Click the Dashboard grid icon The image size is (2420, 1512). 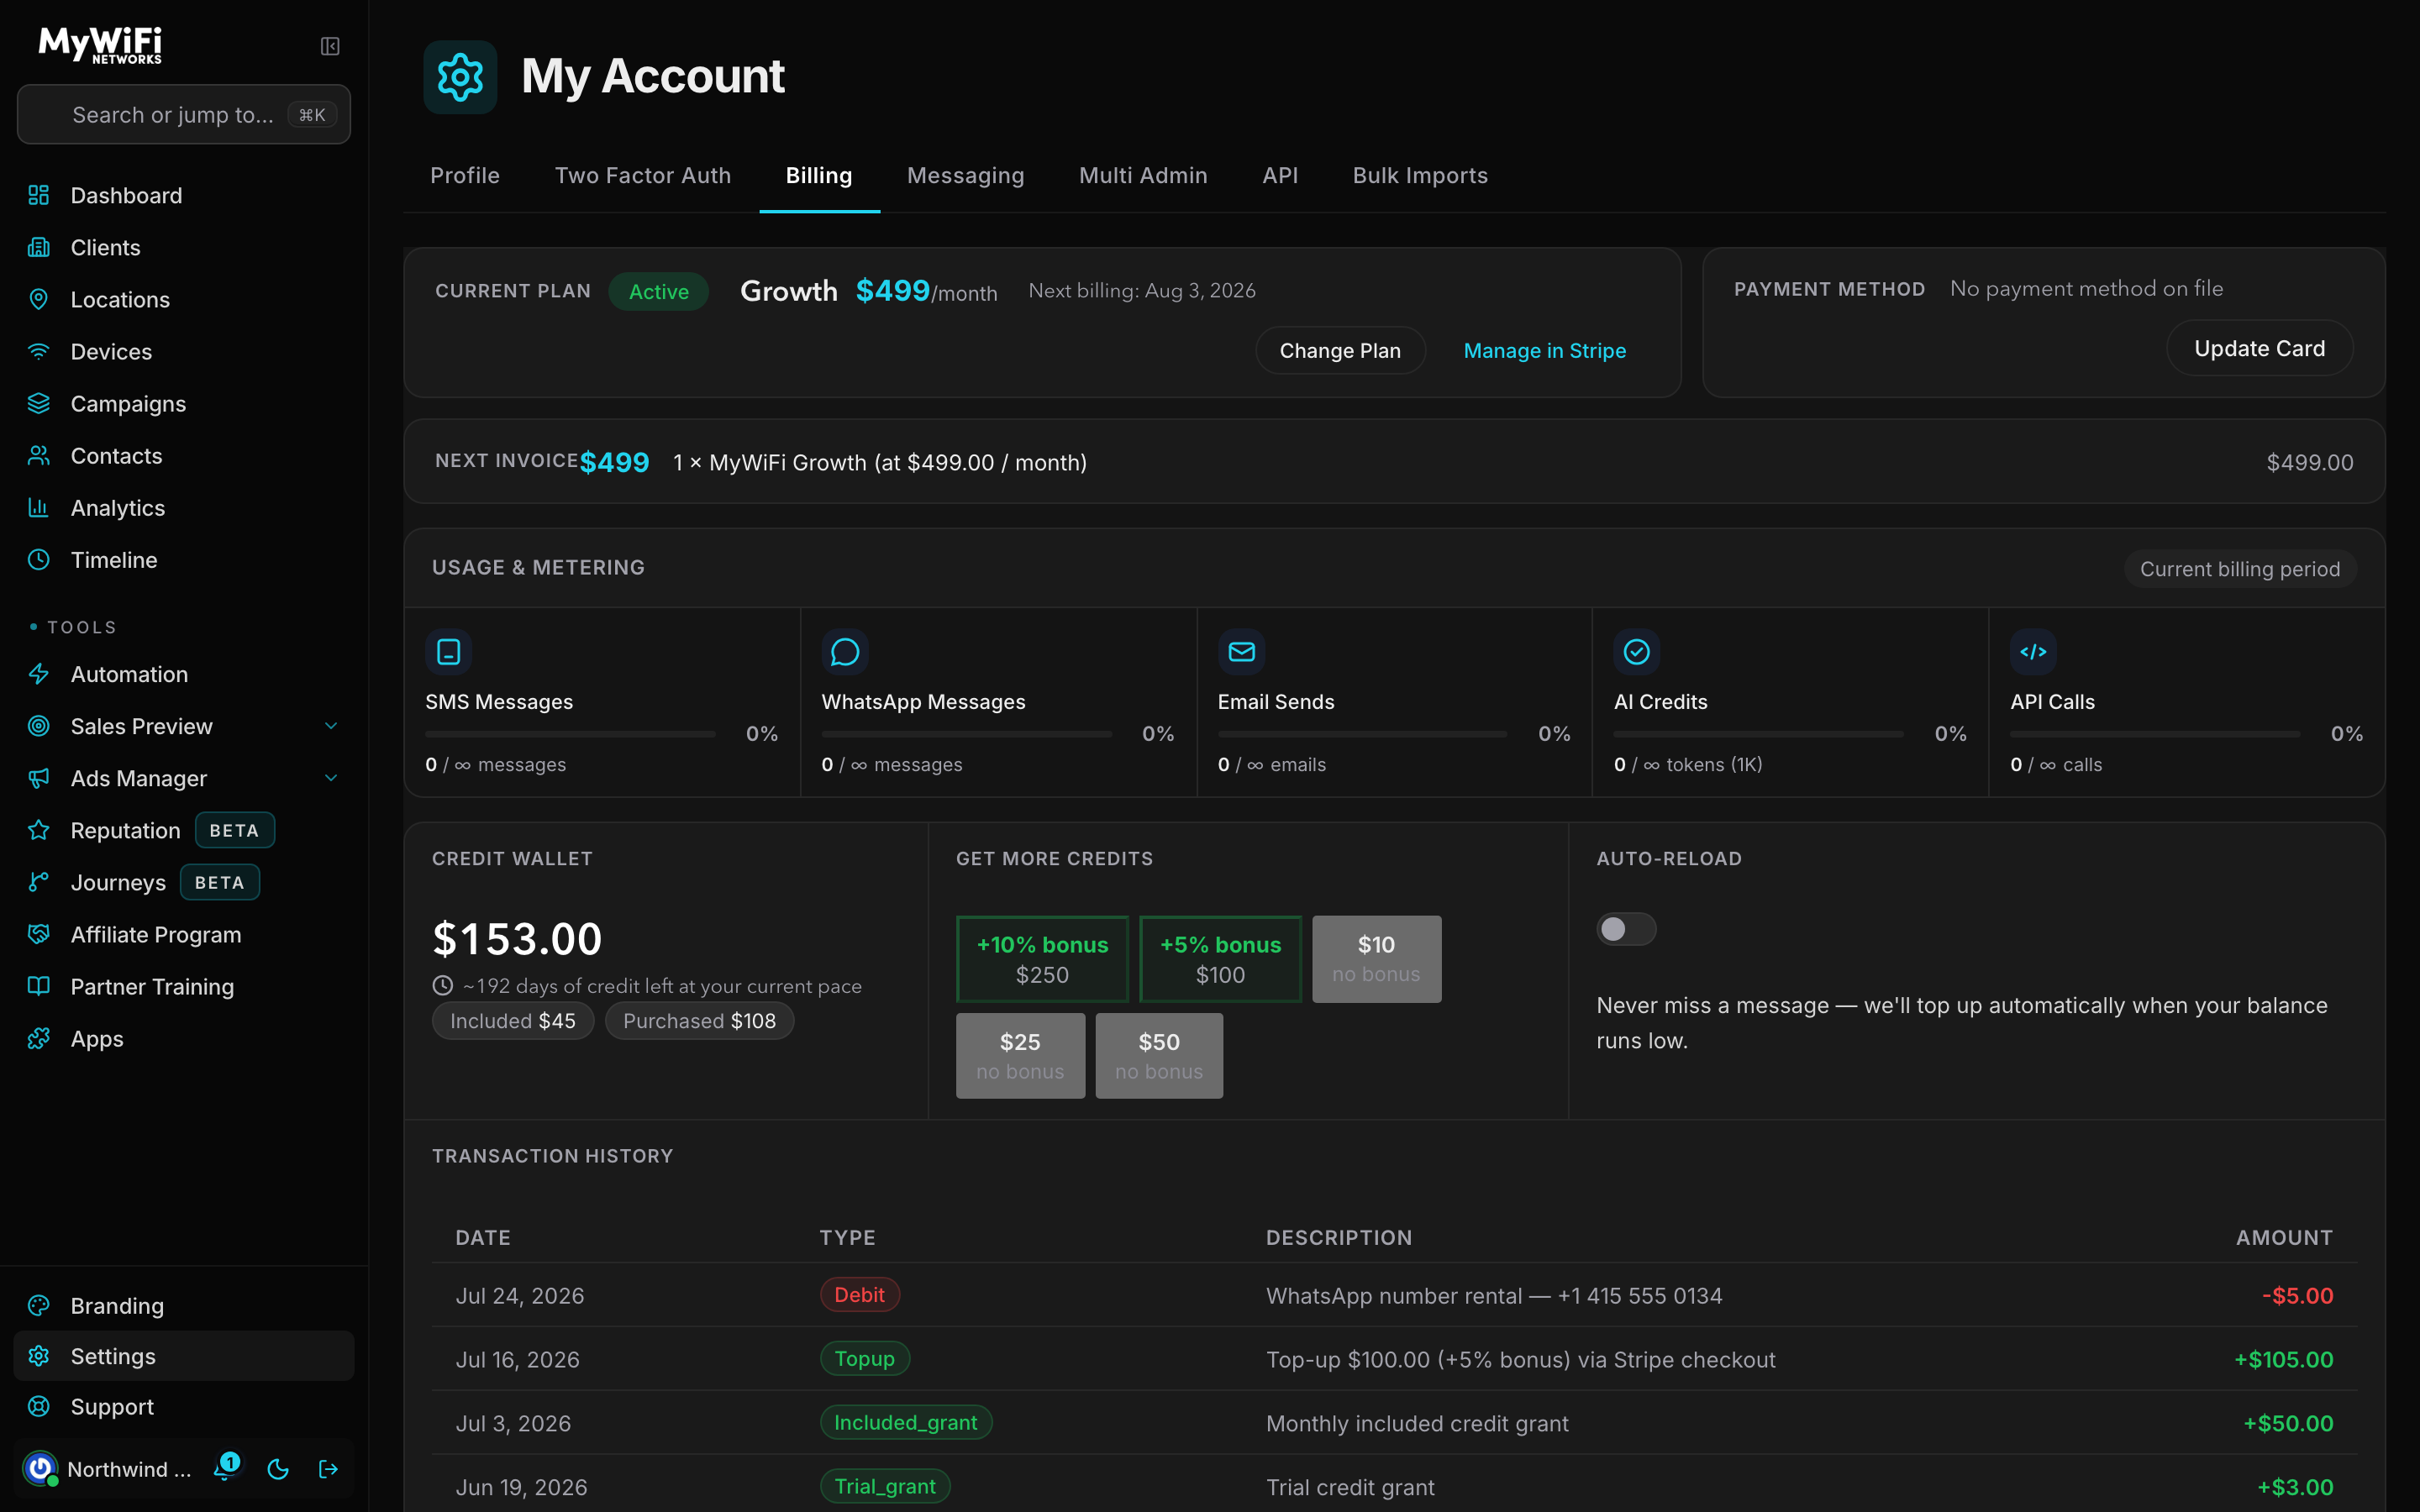tap(39, 195)
